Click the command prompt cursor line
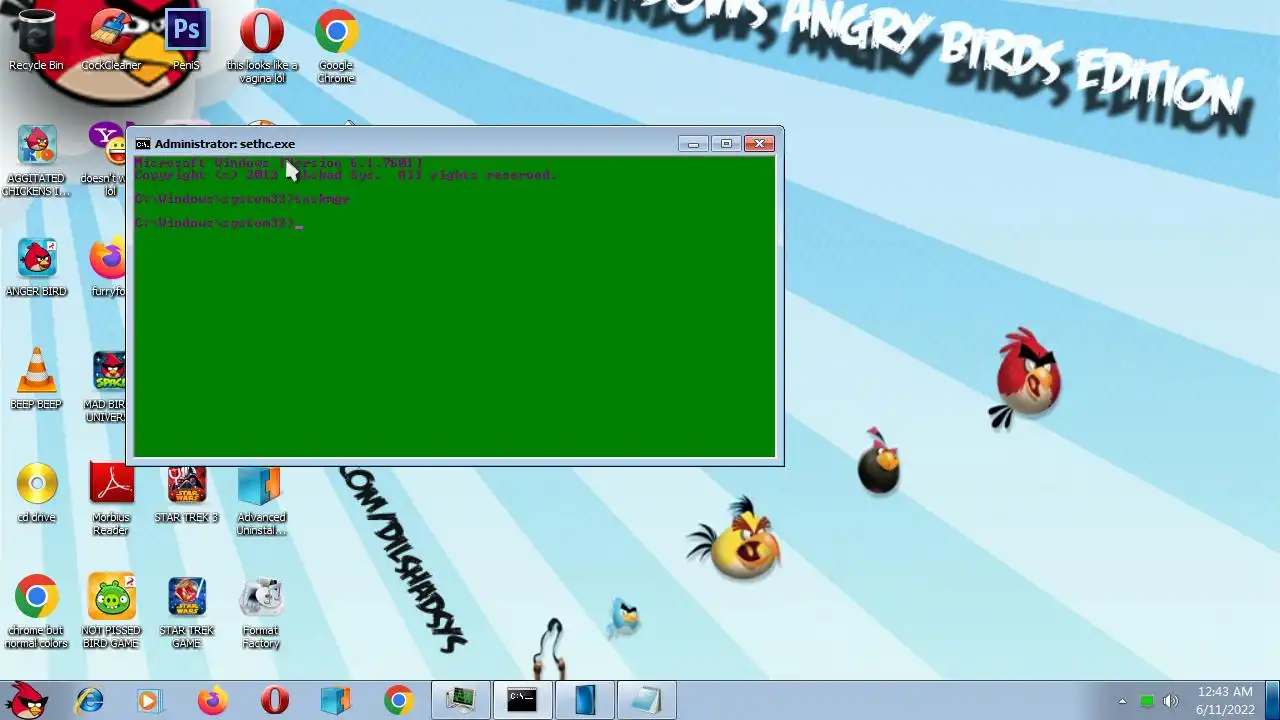Viewport: 1280px width, 720px height. [x=218, y=223]
